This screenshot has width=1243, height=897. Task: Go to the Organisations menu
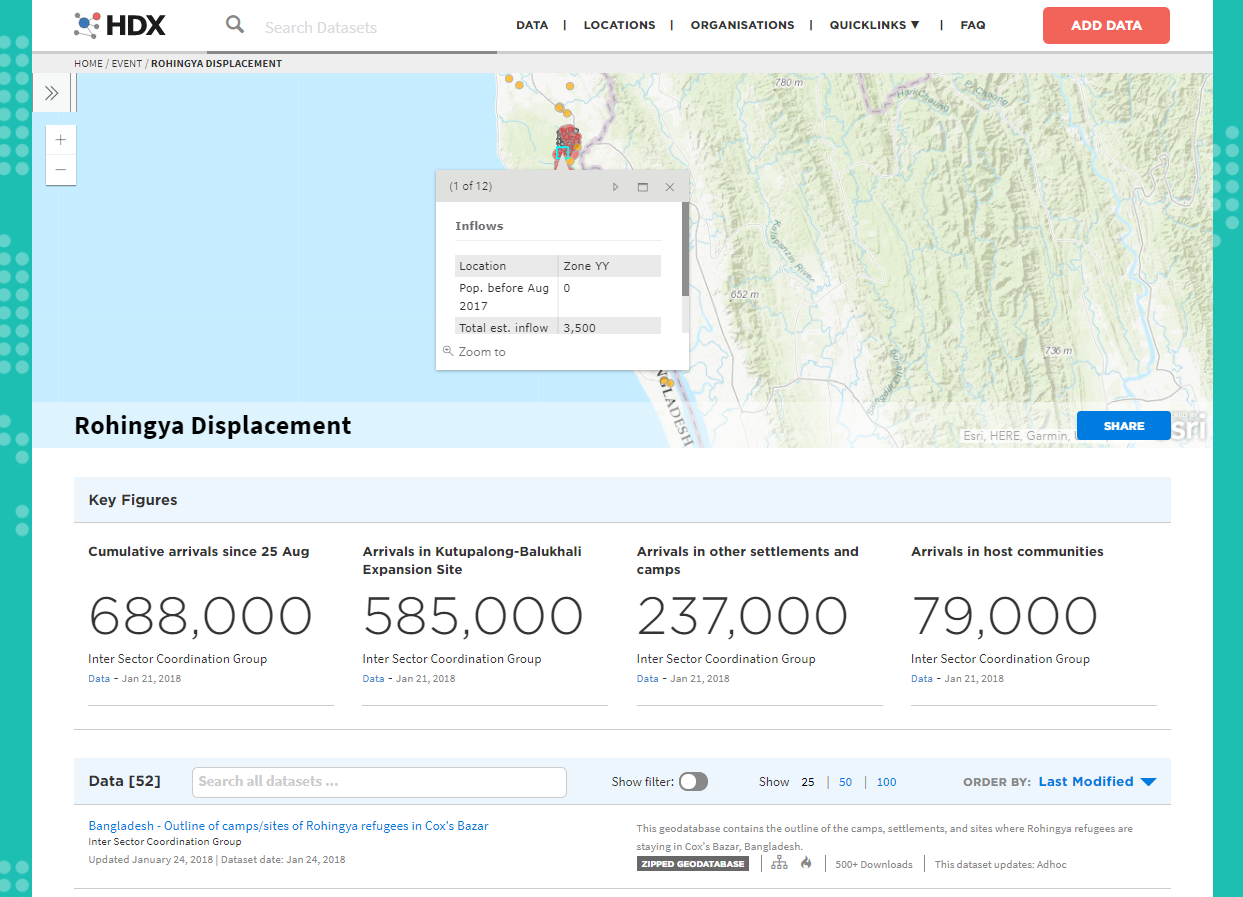(742, 25)
